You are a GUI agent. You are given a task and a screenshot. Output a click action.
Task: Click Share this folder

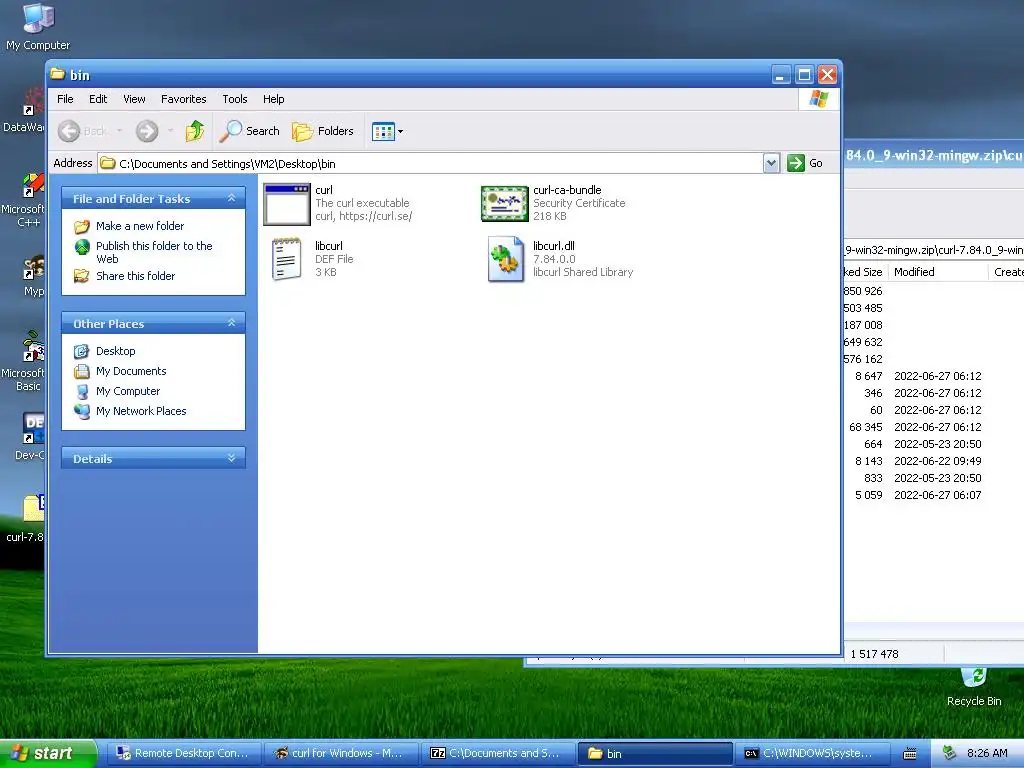click(x=135, y=276)
